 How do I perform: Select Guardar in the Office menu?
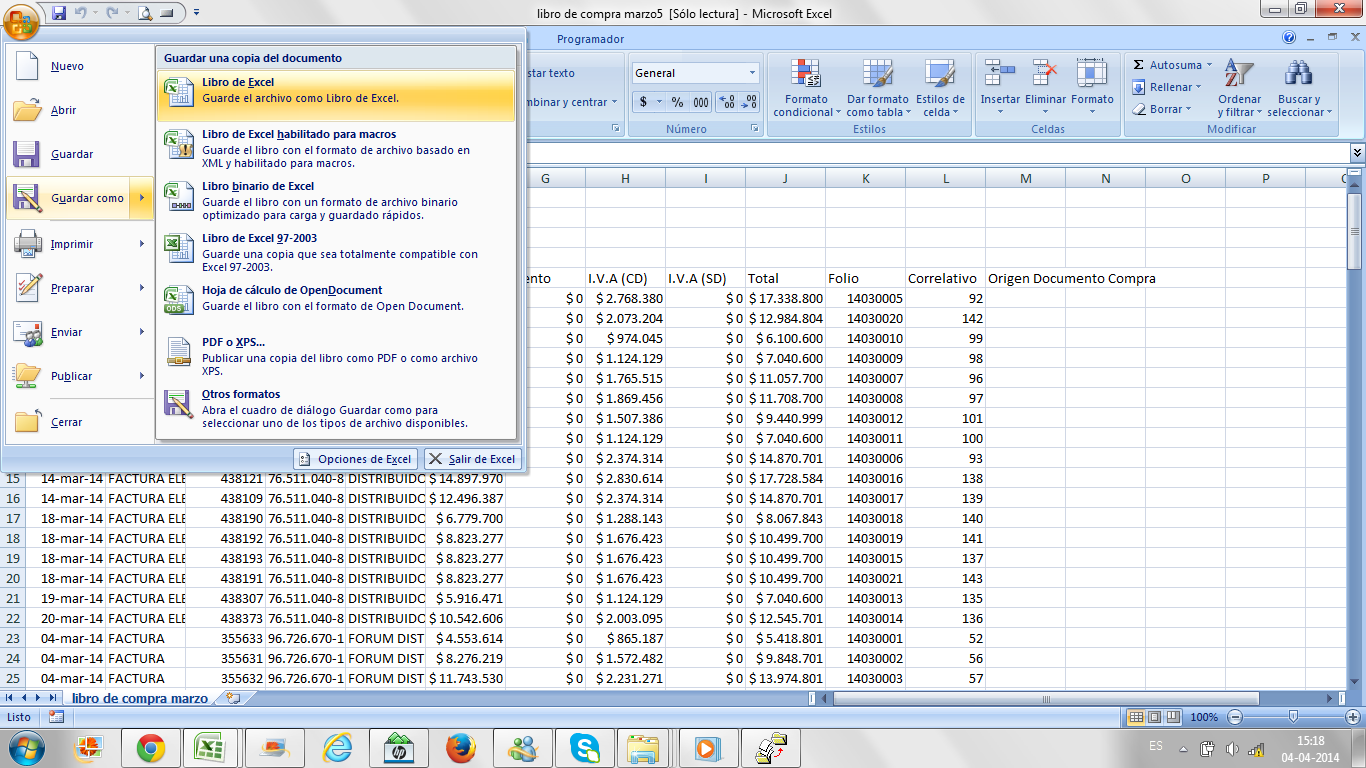click(80, 154)
